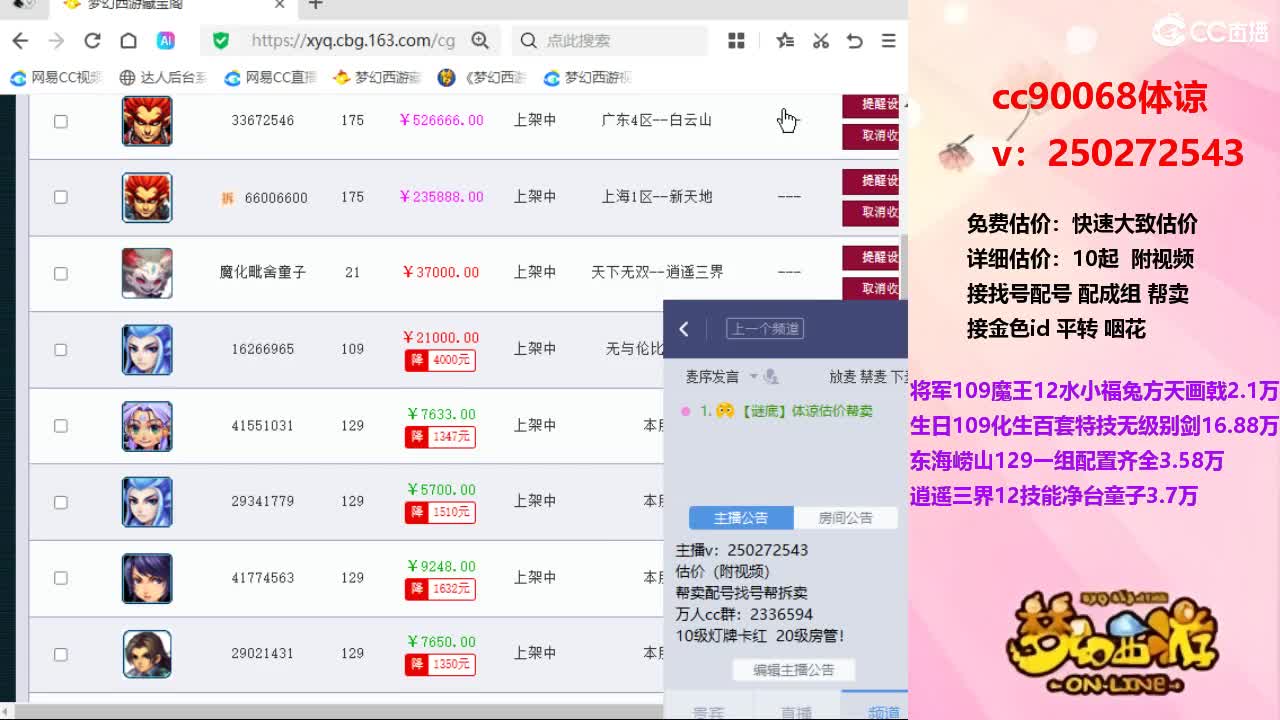Click the 编辑主播公告 button
Screen dimensions: 1280x720
tap(793, 670)
